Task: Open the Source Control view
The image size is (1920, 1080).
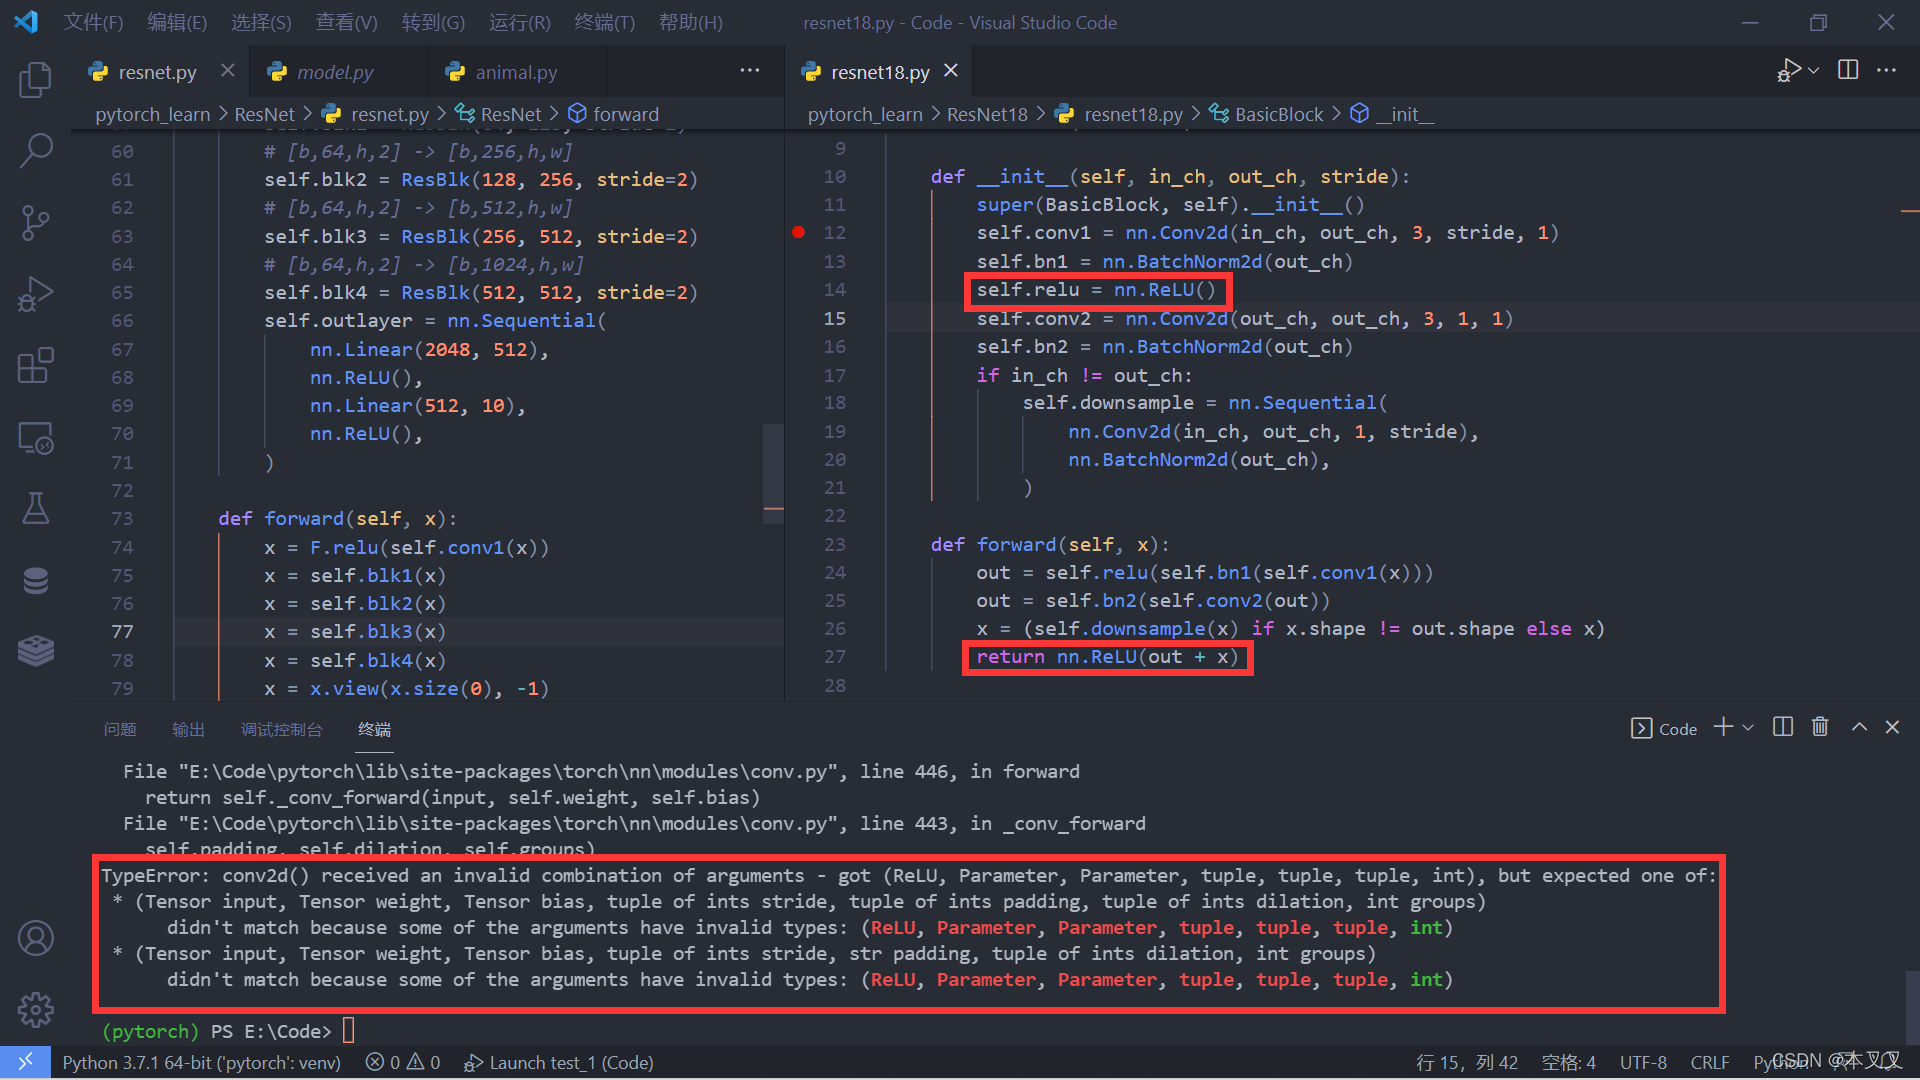Action: pyautogui.click(x=36, y=222)
